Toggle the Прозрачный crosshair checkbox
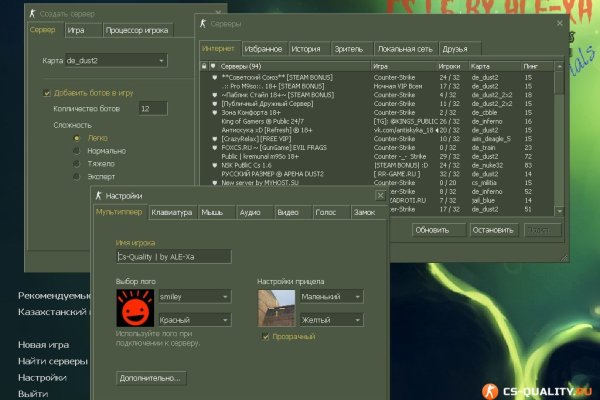The image size is (600, 400). (264, 338)
